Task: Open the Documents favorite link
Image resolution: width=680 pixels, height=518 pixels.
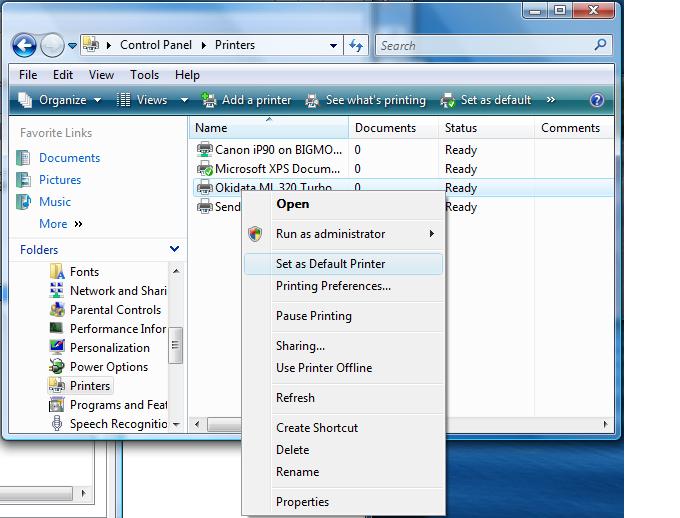Action: pos(69,158)
